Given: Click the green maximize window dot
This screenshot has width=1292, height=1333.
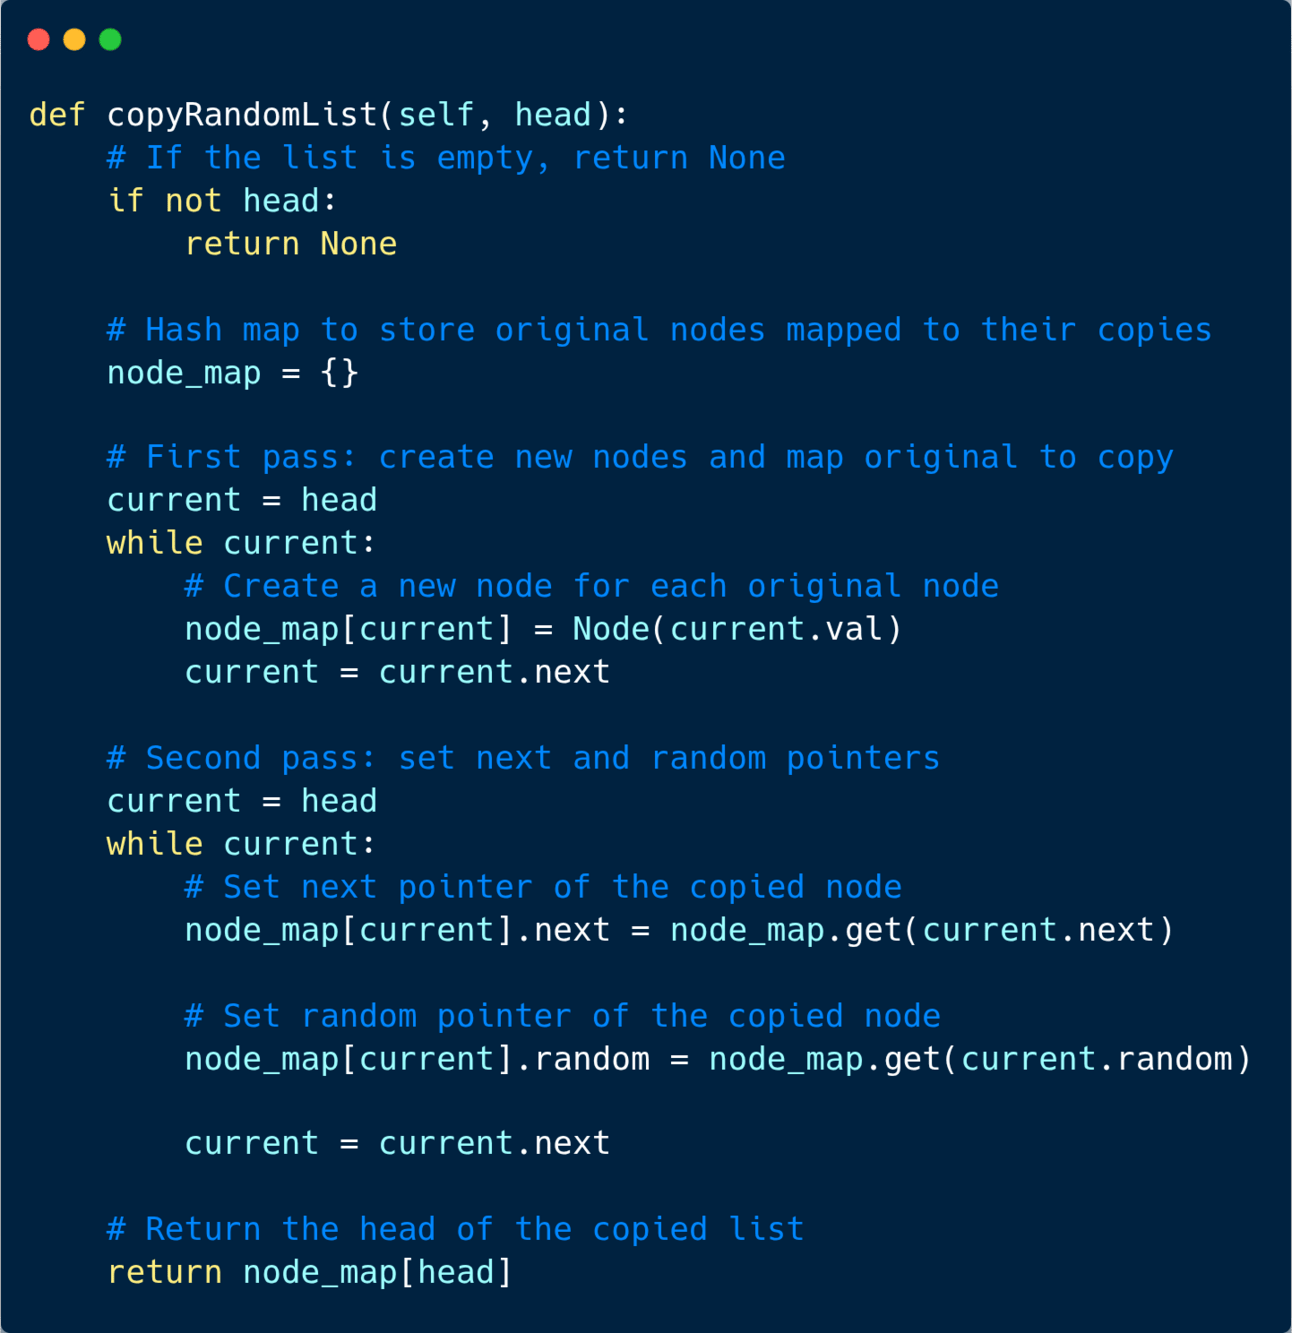Looking at the screenshot, I should tap(111, 39).
